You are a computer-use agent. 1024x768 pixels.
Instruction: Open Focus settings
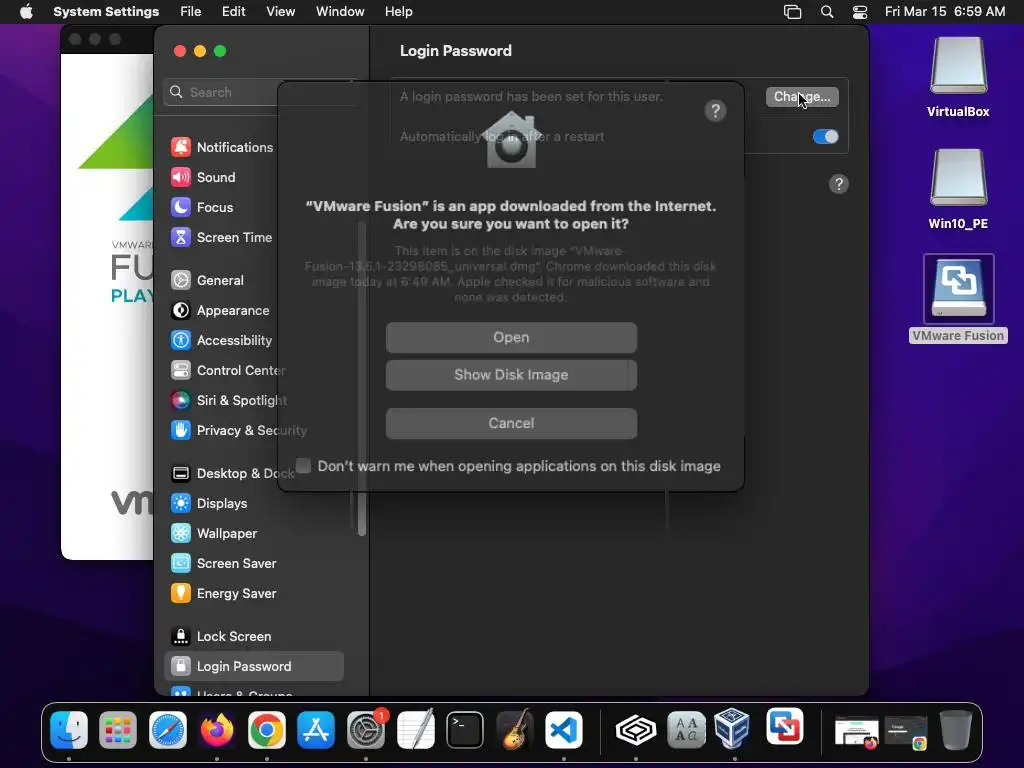click(x=202, y=207)
